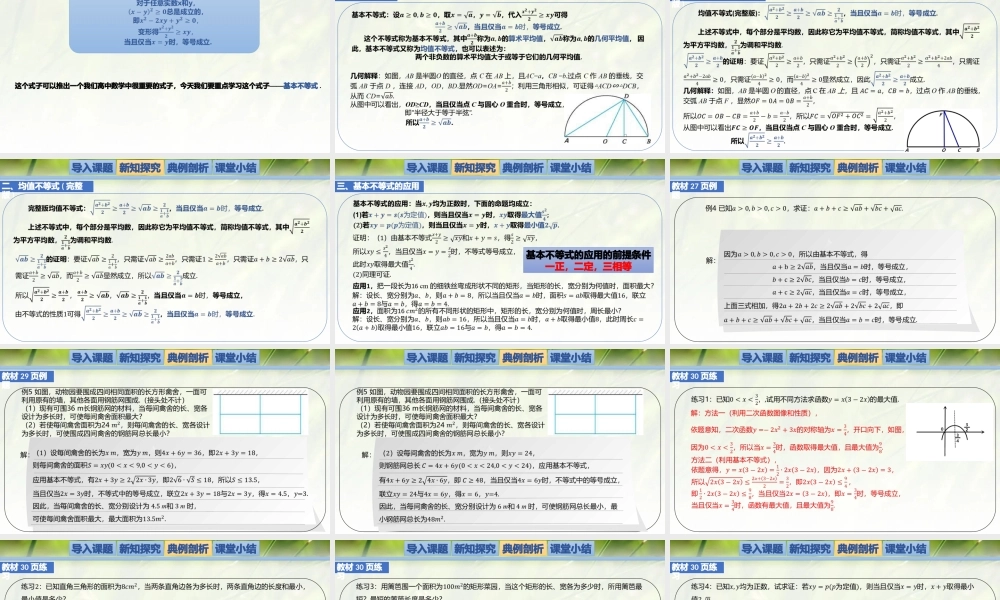Select 典例剖析 tab on 教材27页例 slide
Viewport: 1000px width, 600px height.
(858, 168)
